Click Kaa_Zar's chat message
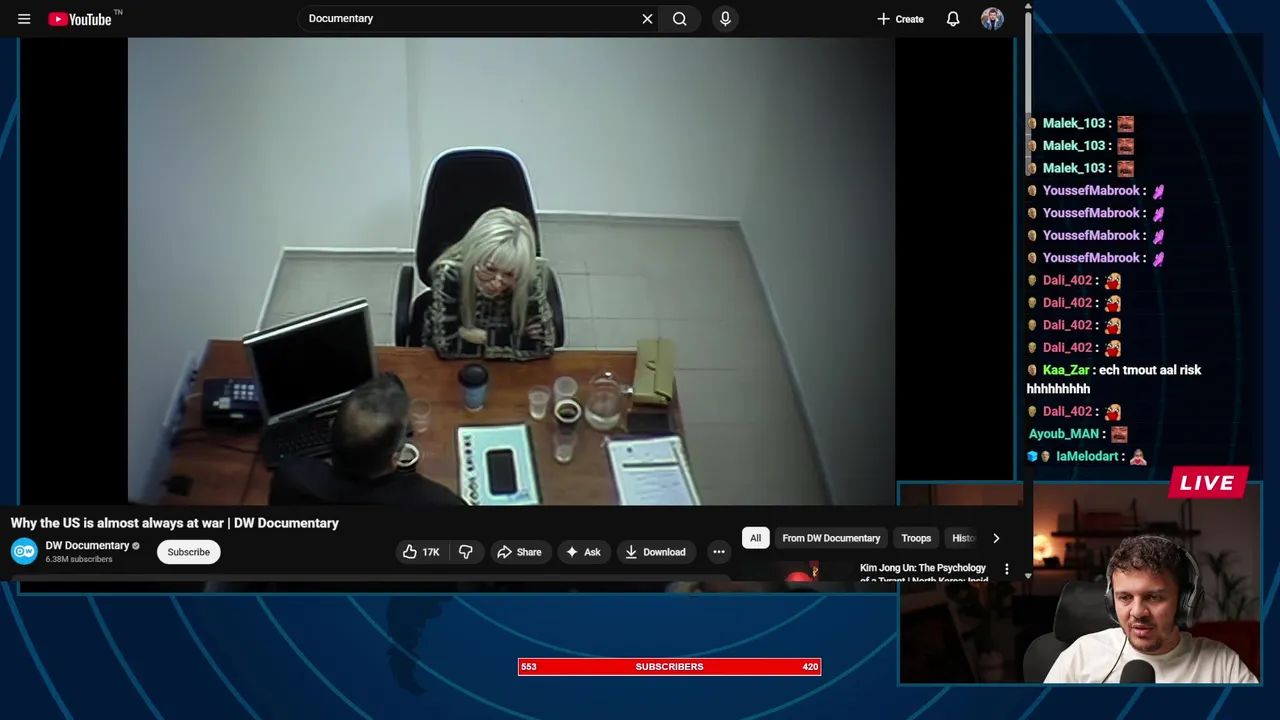This screenshot has width=1280, height=720. click(x=1114, y=379)
